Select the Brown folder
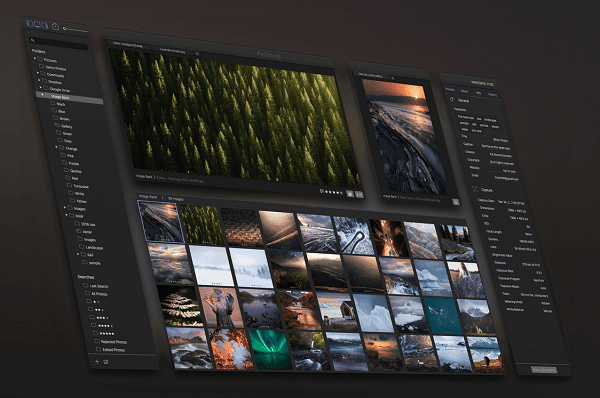The height and width of the screenshot is (398, 600). point(62,118)
